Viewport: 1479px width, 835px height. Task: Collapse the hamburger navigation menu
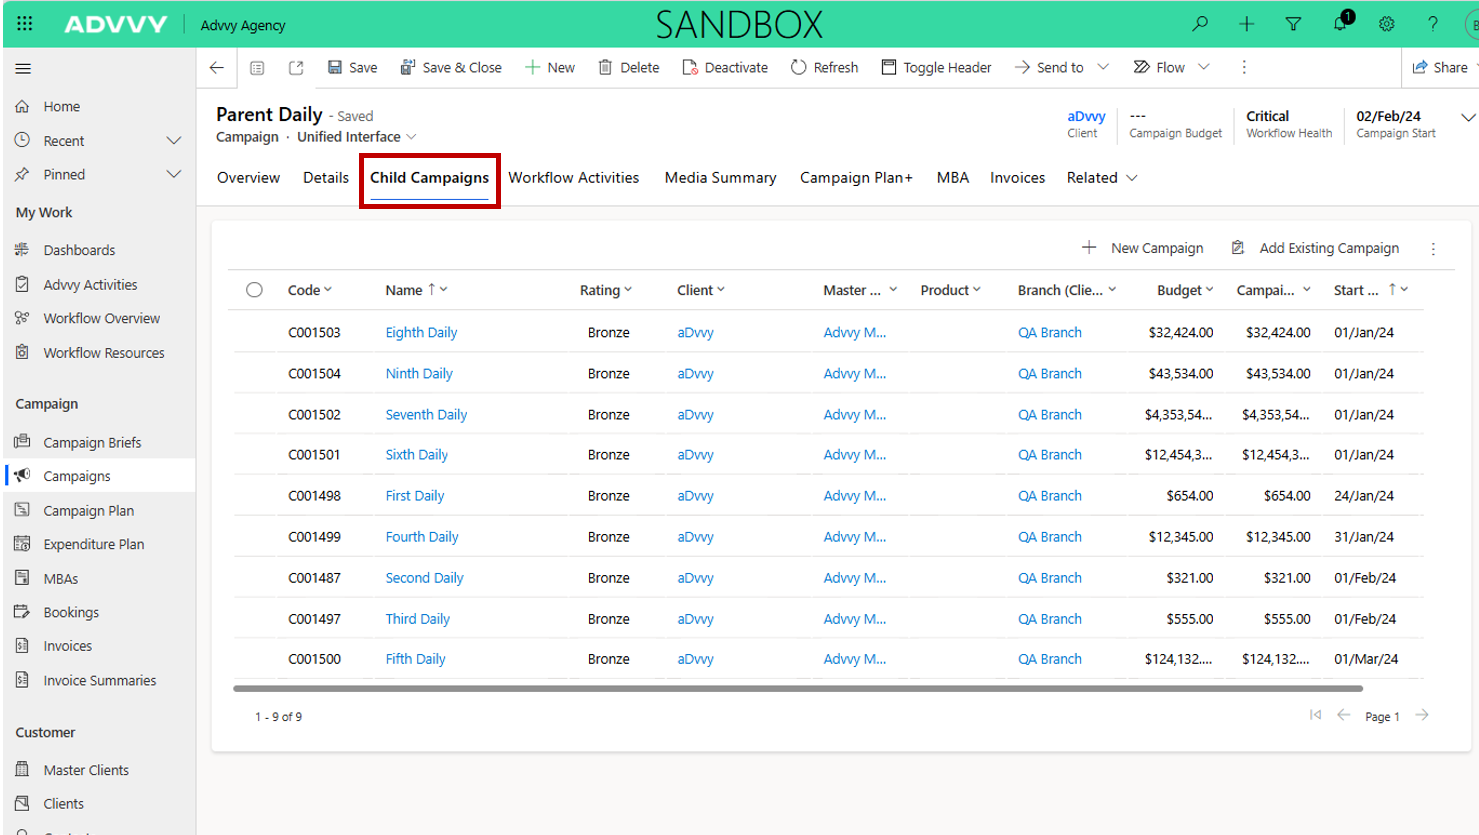click(23, 69)
